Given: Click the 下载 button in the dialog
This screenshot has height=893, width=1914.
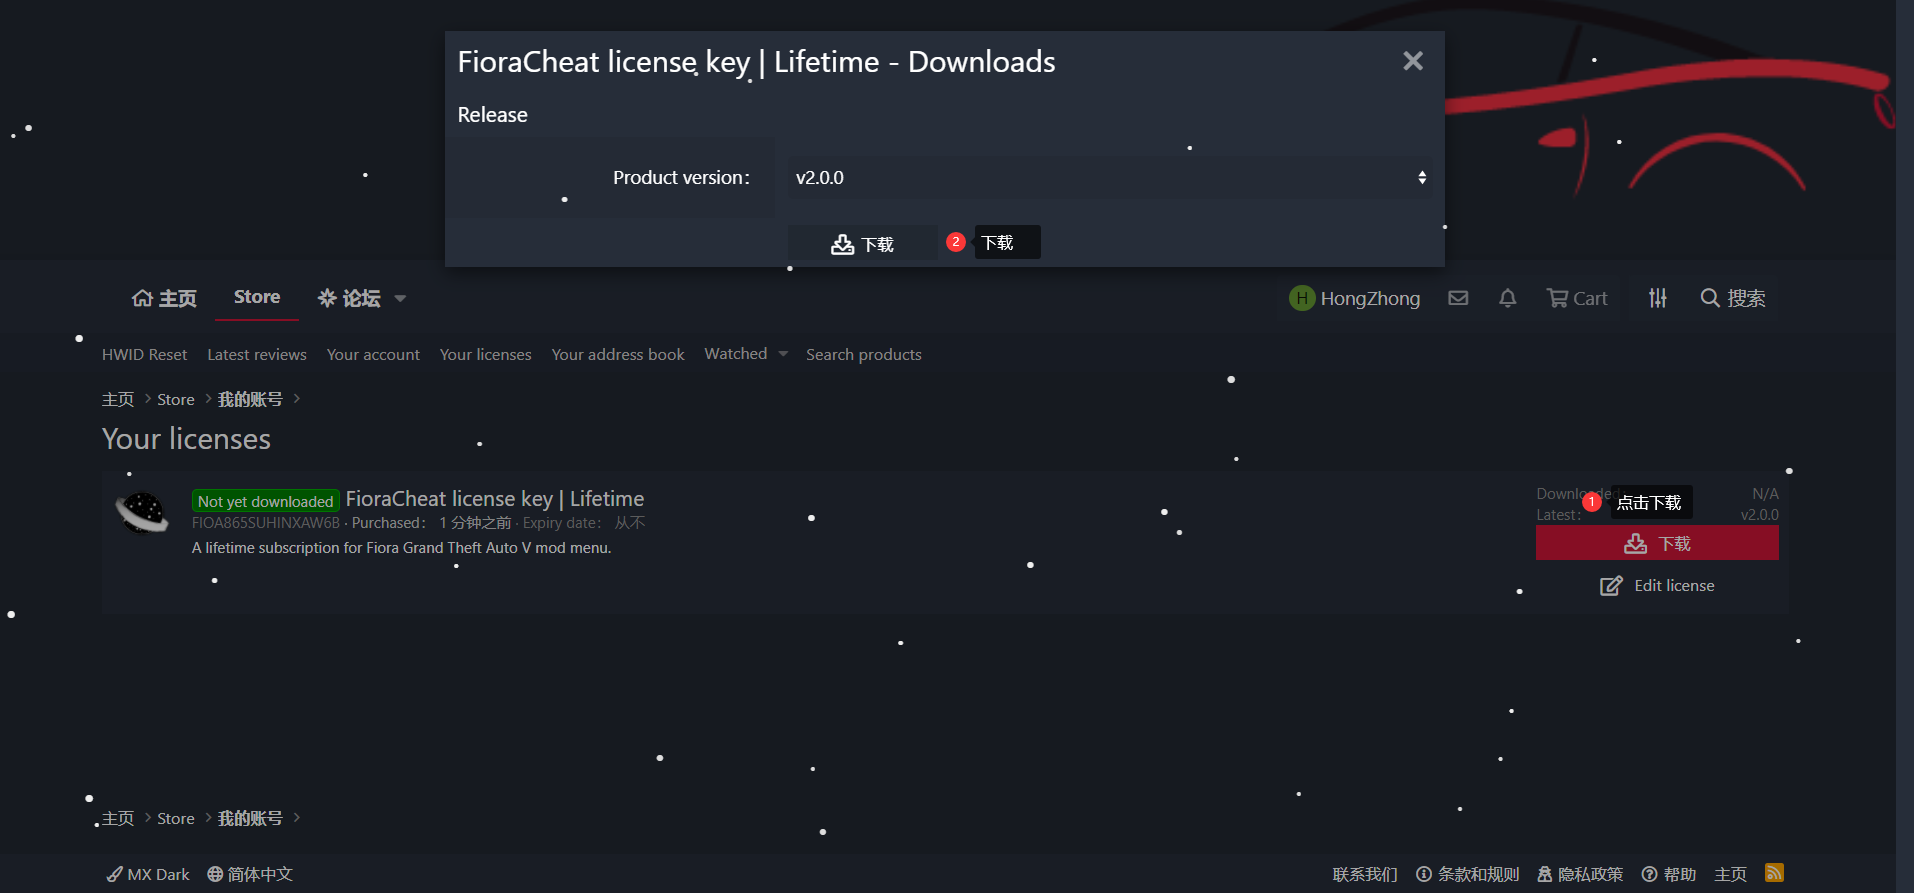Looking at the screenshot, I should 862,244.
